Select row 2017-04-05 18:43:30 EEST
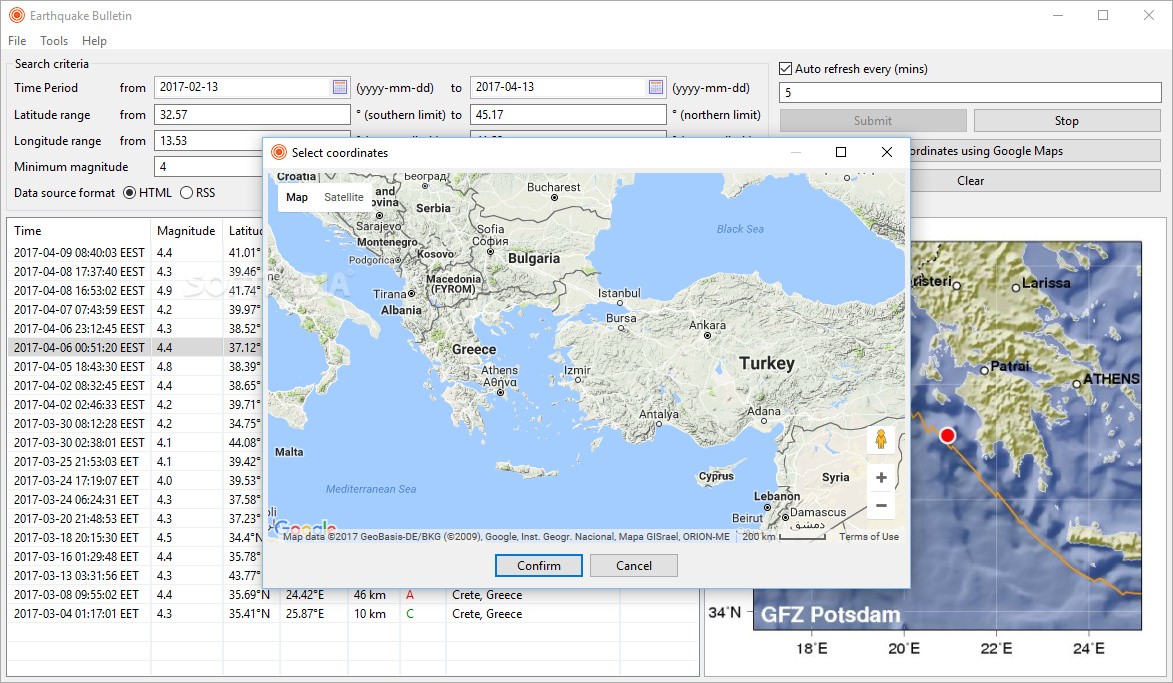 click(135, 367)
